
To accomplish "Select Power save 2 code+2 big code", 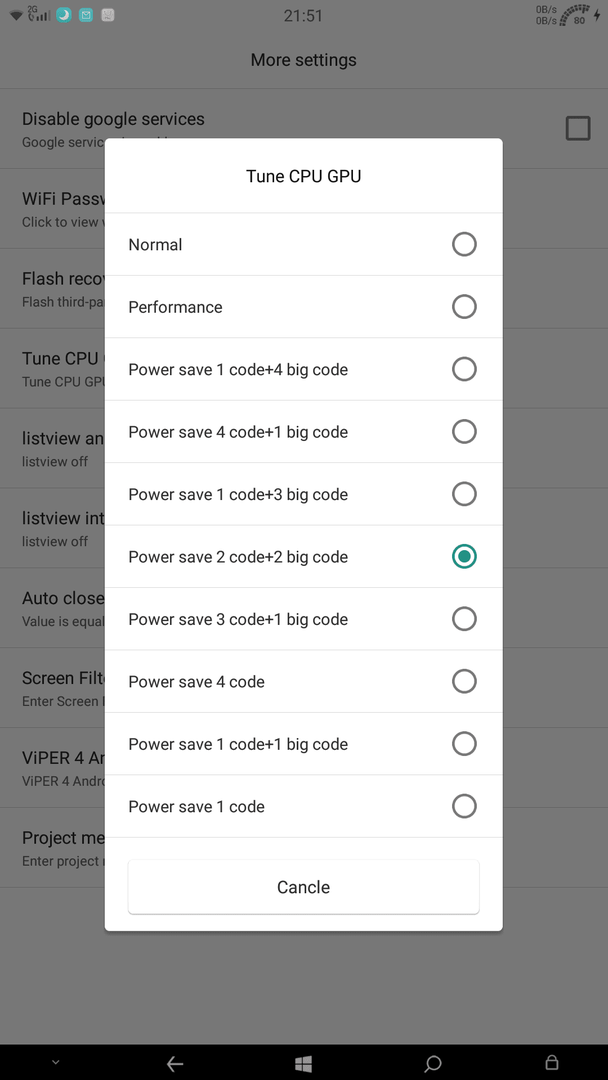I will point(304,557).
